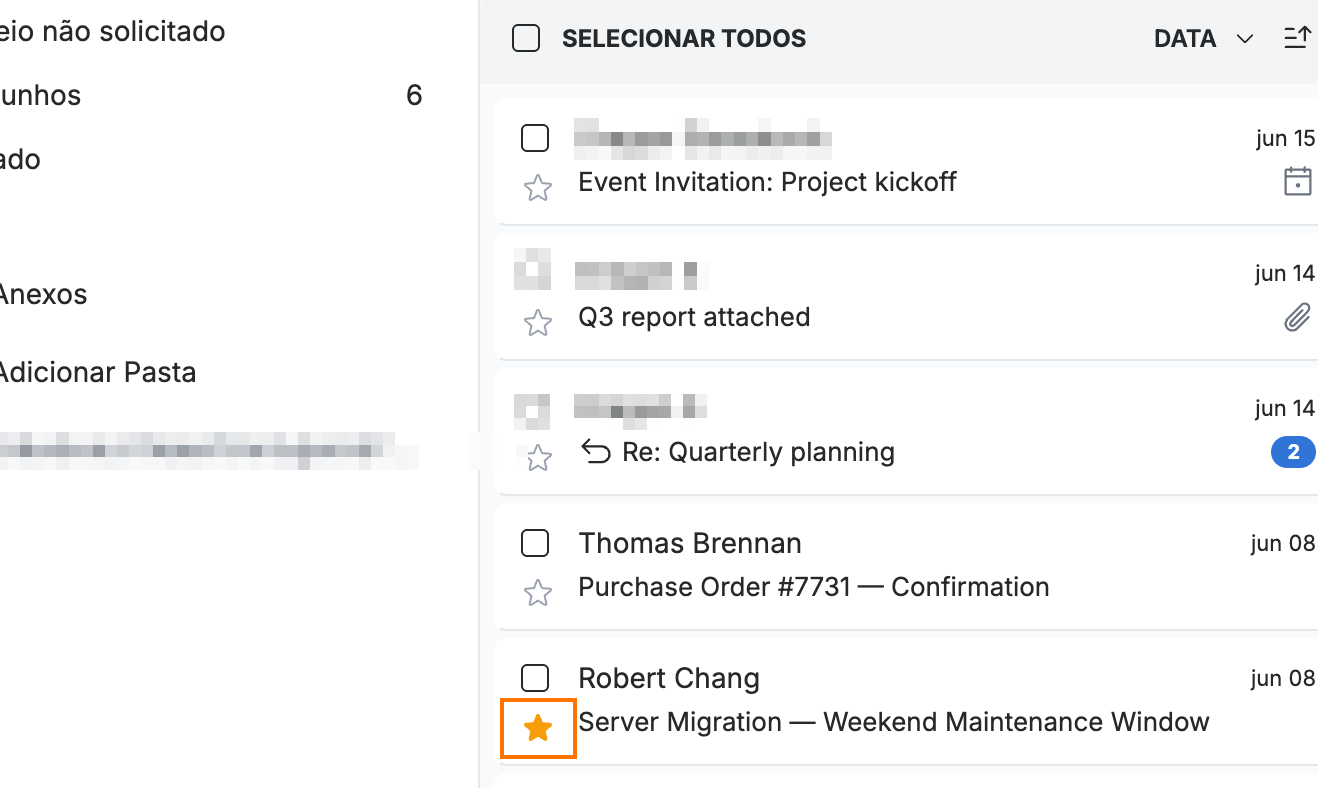1318x788 pixels.
Task: Toggle the sort order icon next to DATA
Action: pos(1297,39)
